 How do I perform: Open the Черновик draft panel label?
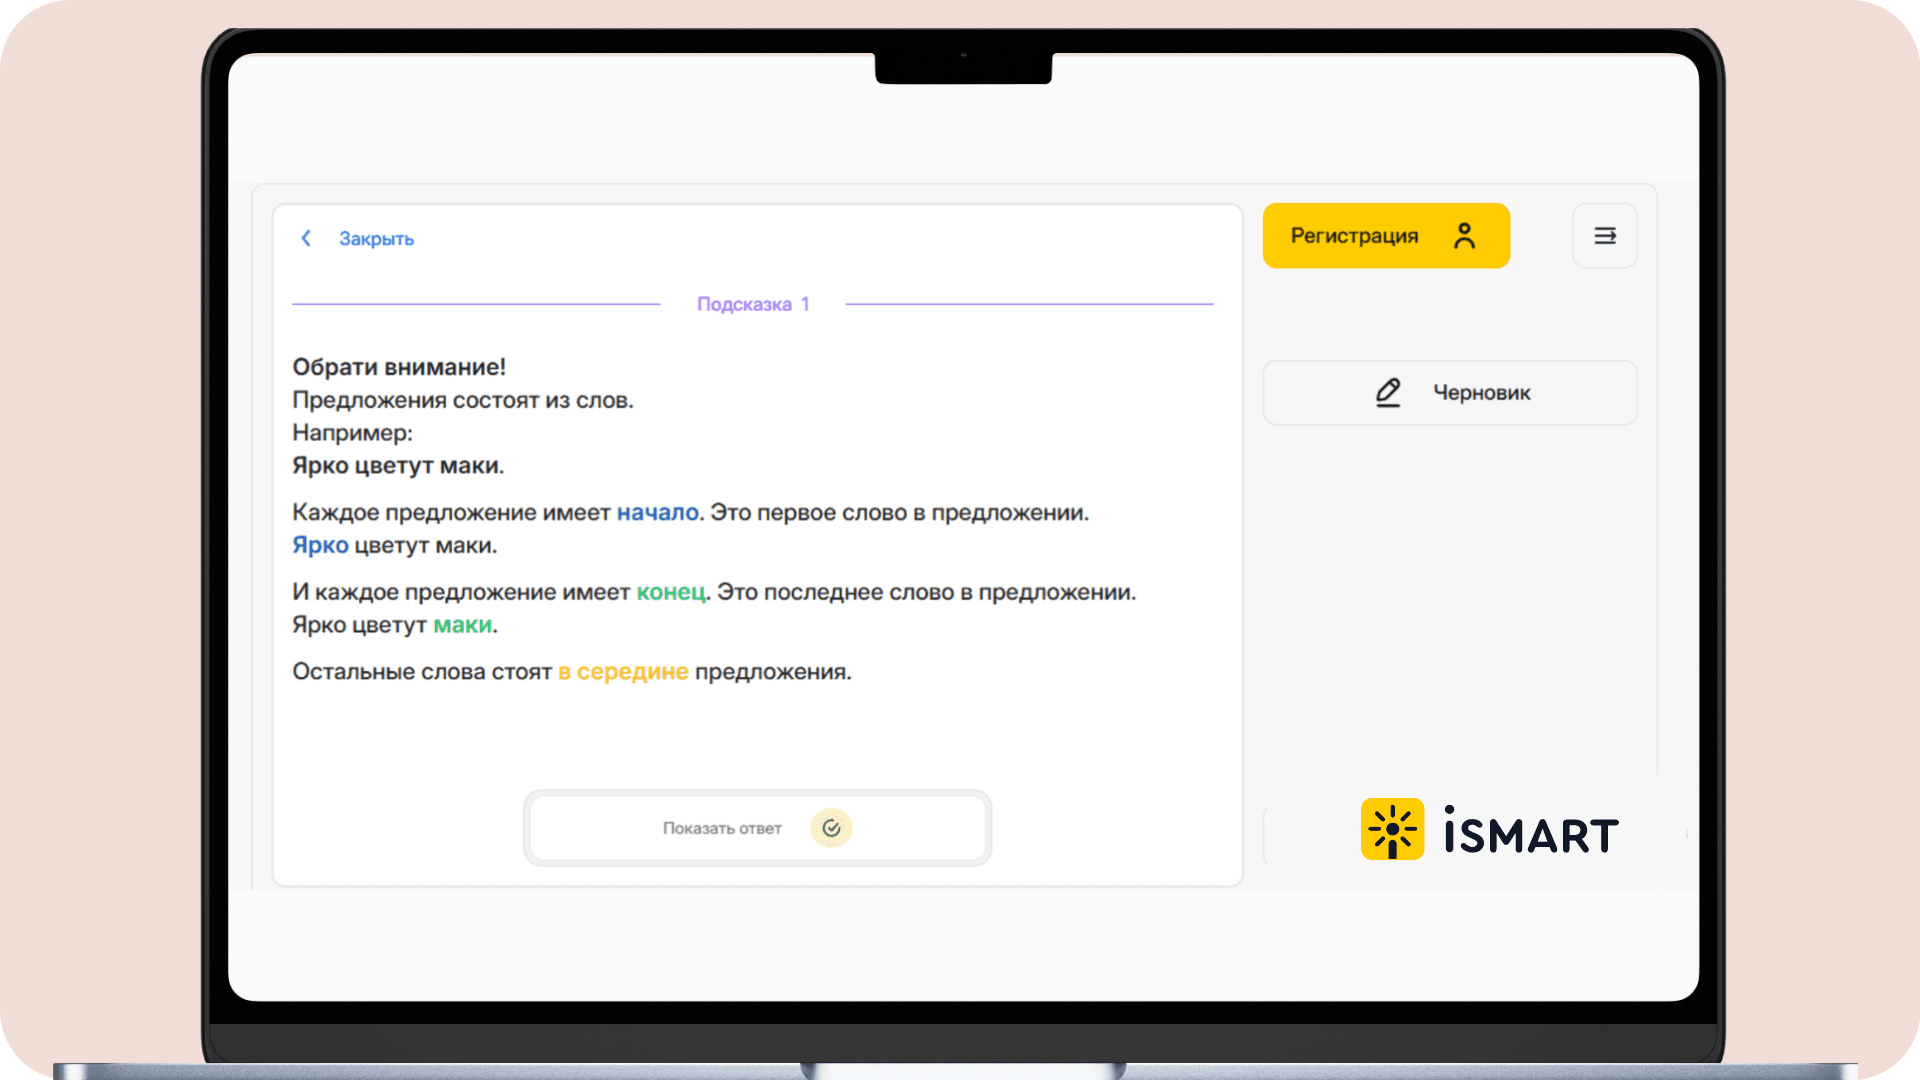[1481, 393]
